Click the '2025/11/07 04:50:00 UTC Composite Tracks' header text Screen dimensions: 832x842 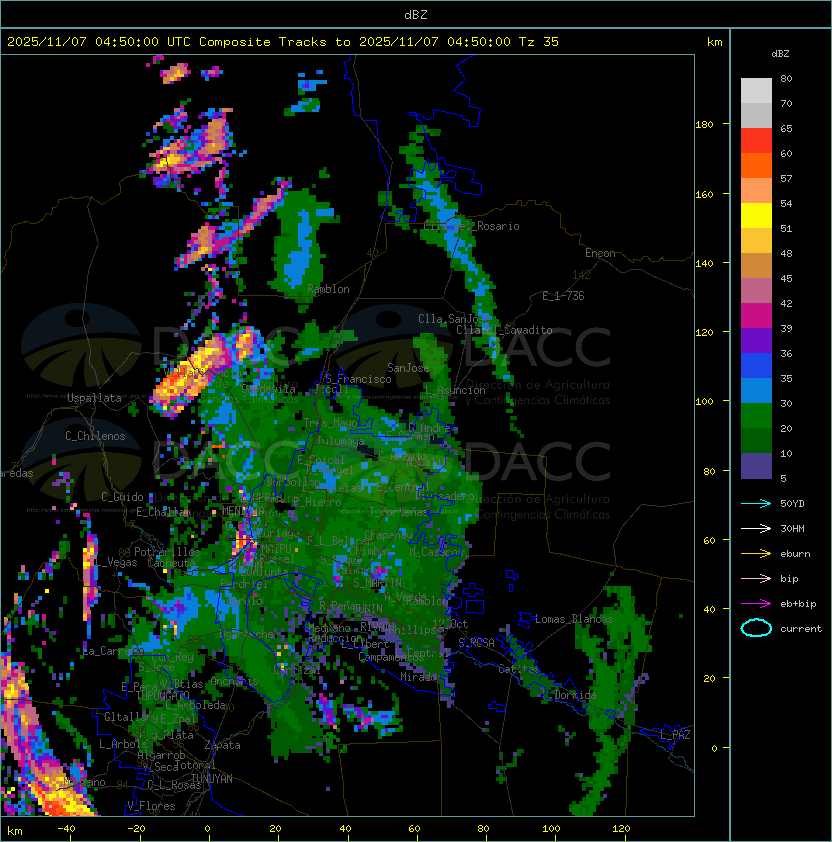(167, 42)
